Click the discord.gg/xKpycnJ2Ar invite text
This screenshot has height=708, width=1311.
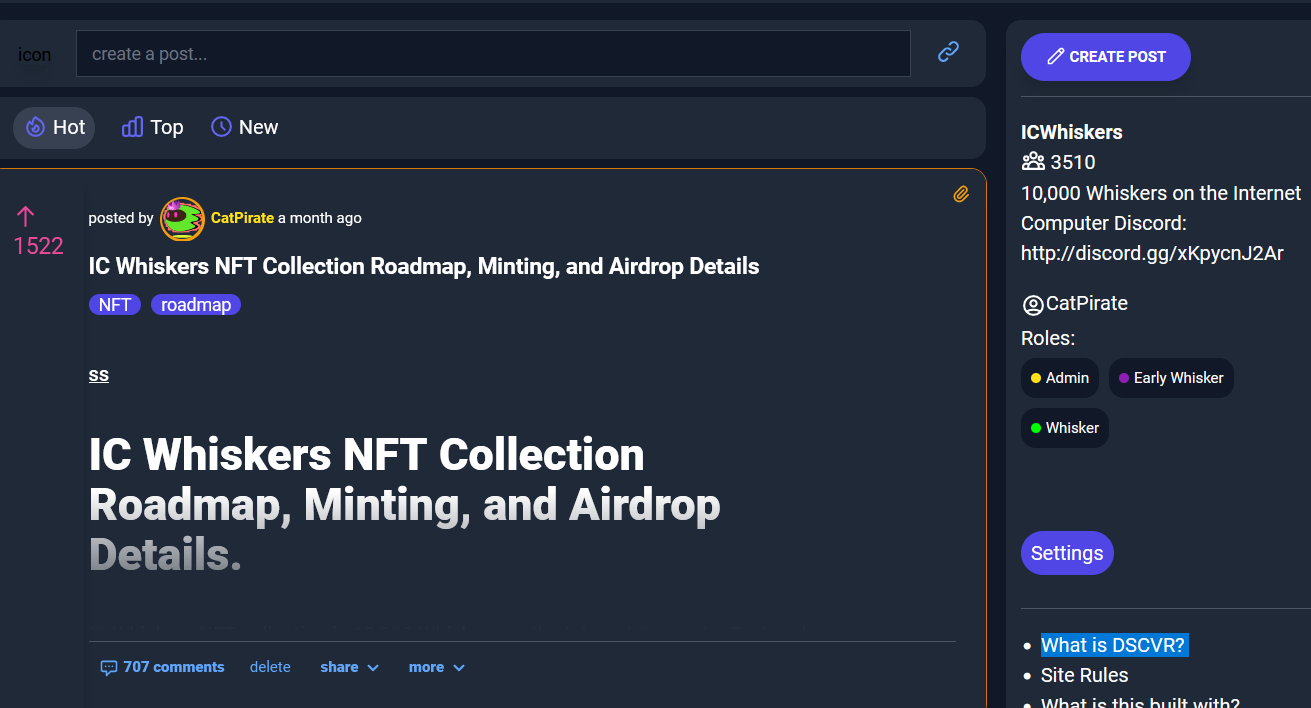[x=1152, y=253]
